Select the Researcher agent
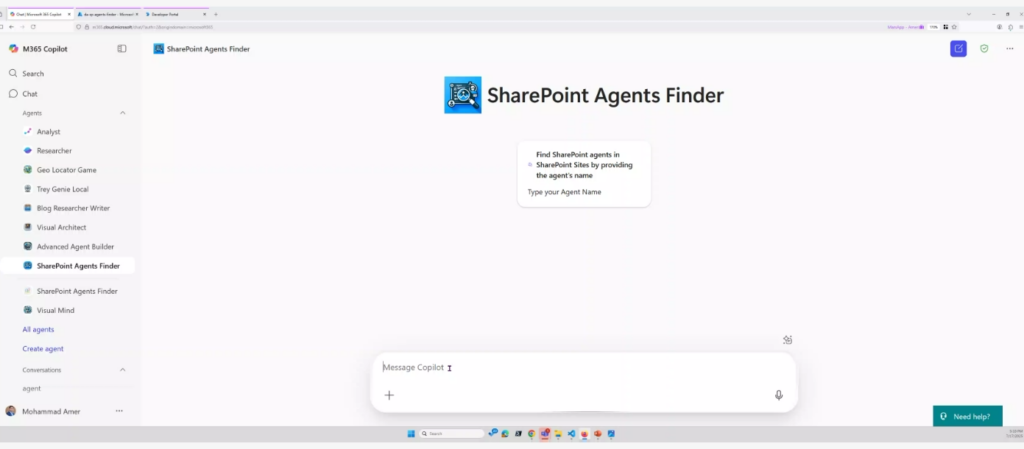The height and width of the screenshot is (449, 1024). point(54,151)
